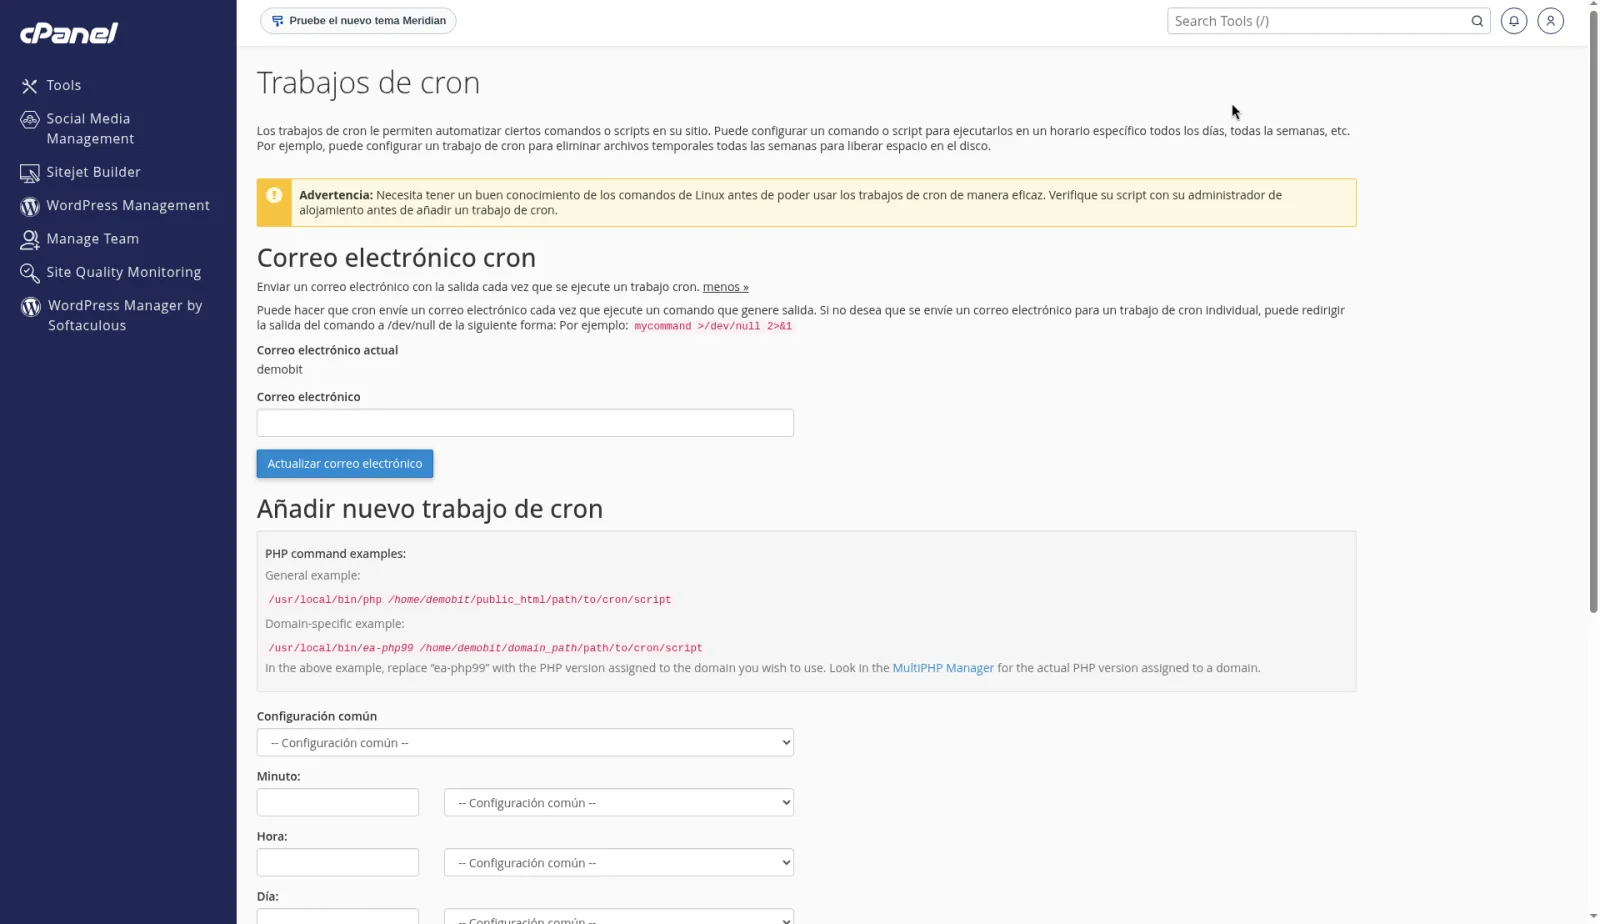Expand the main Configuración común dropdown
Viewport: 1600px width, 924px height.
(x=525, y=743)
